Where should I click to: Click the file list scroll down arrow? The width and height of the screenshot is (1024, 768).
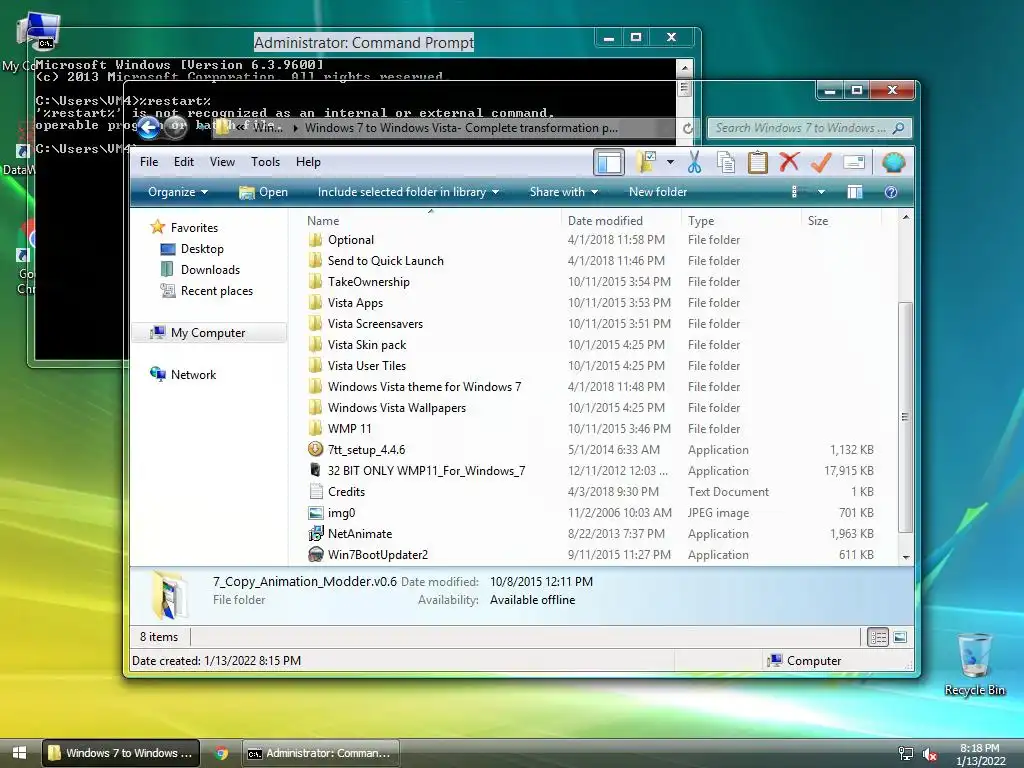tap(906, 557)
